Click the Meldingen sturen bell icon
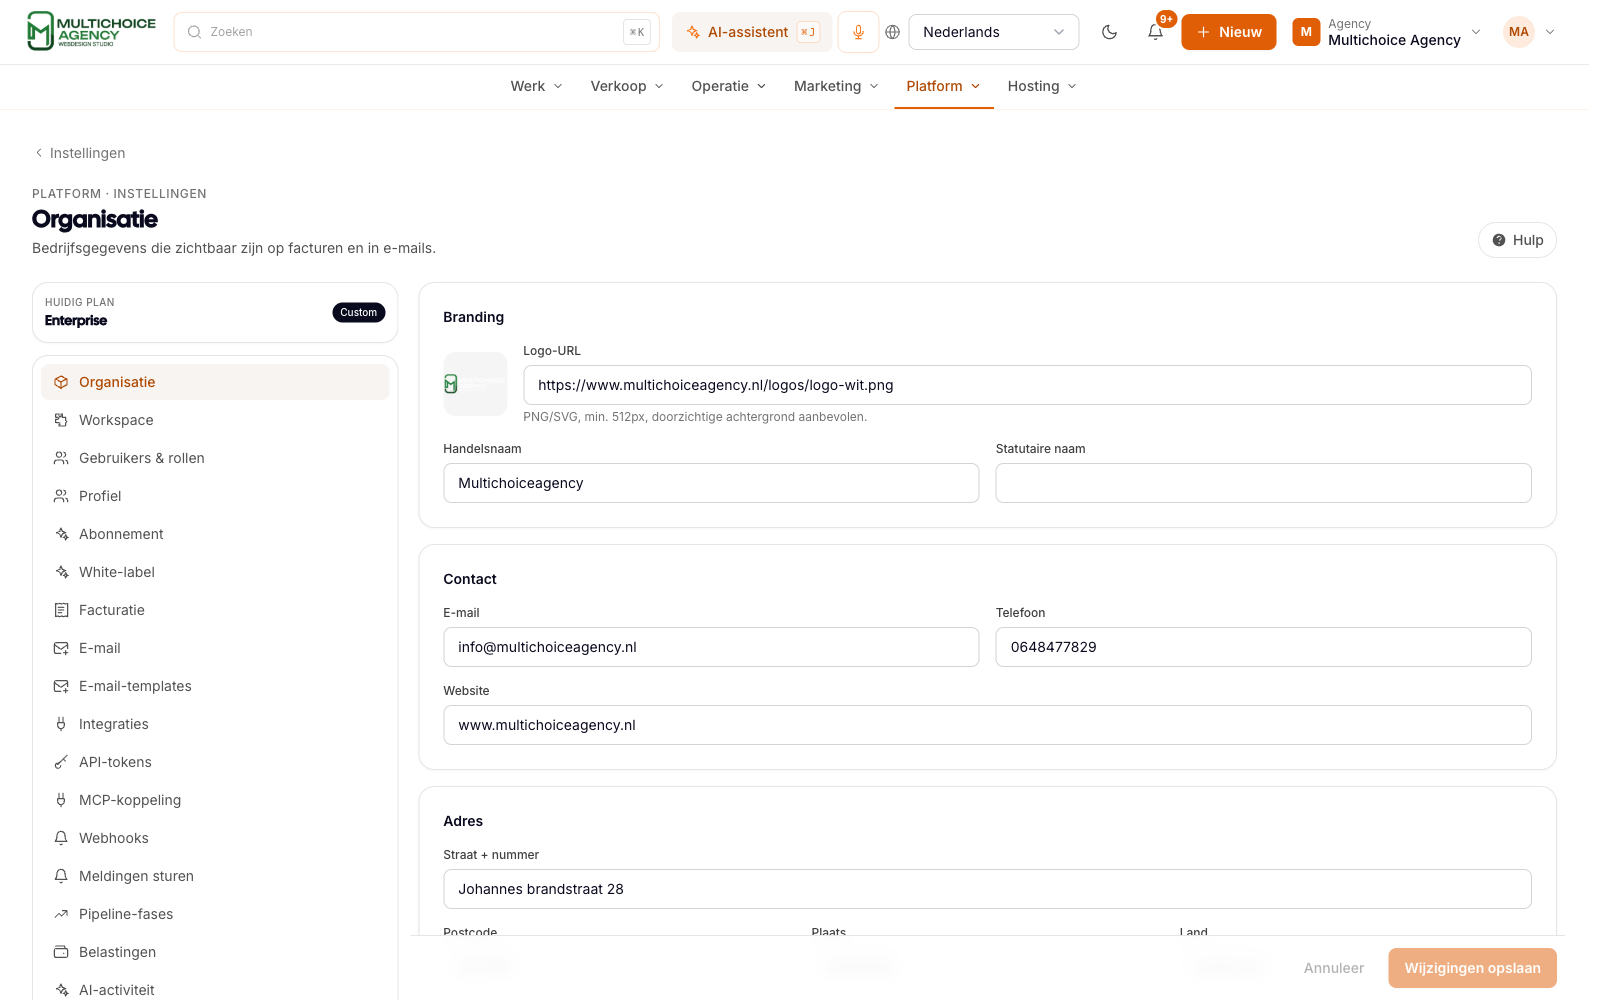 [x=61, y=876]
